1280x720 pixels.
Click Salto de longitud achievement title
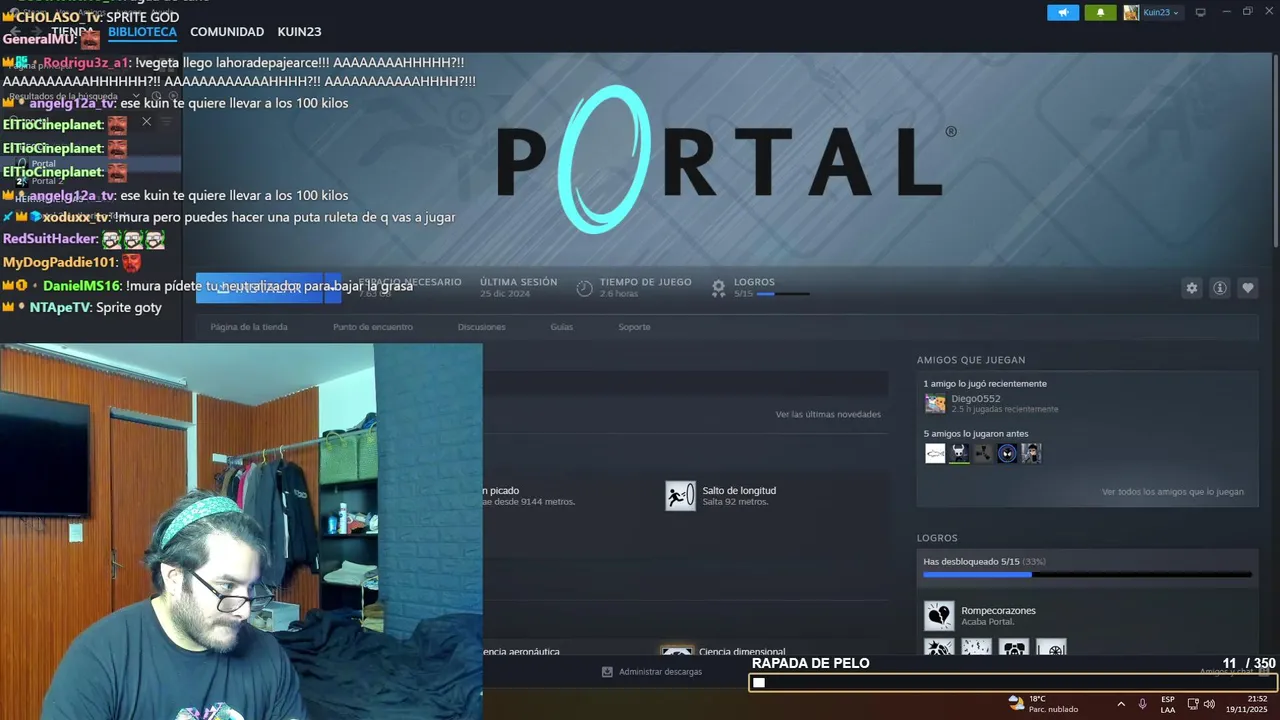click(739, 490)
